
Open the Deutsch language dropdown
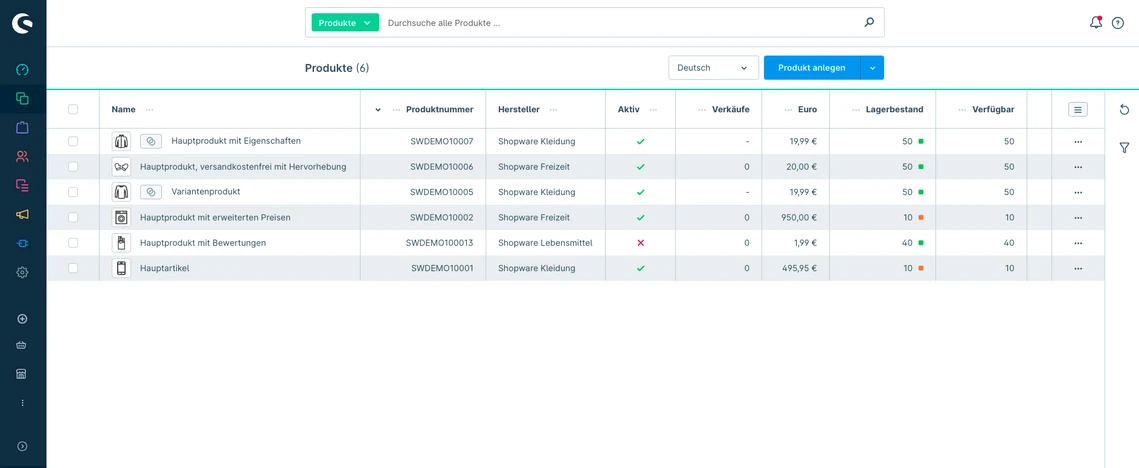pyautogui.click(x=713, y=68)
